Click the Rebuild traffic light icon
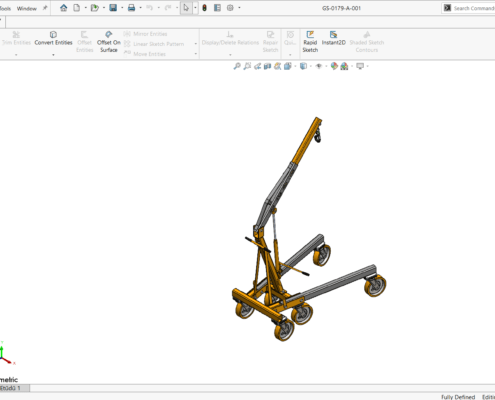 [205, 8]
